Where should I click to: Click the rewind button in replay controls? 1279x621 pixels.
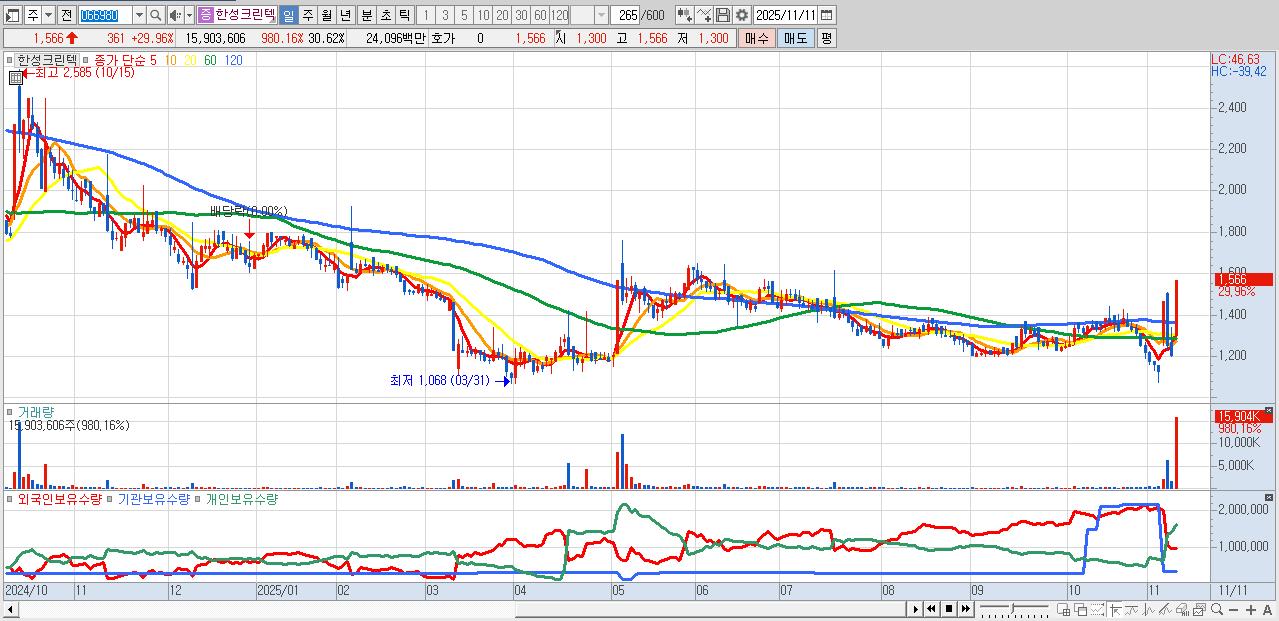pos(931,609)
